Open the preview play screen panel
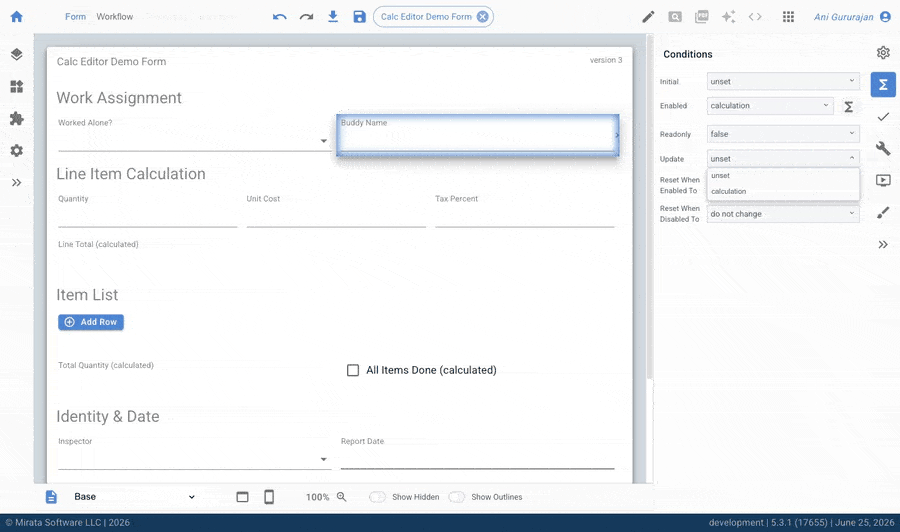900x532 pixels. (883, 181)
